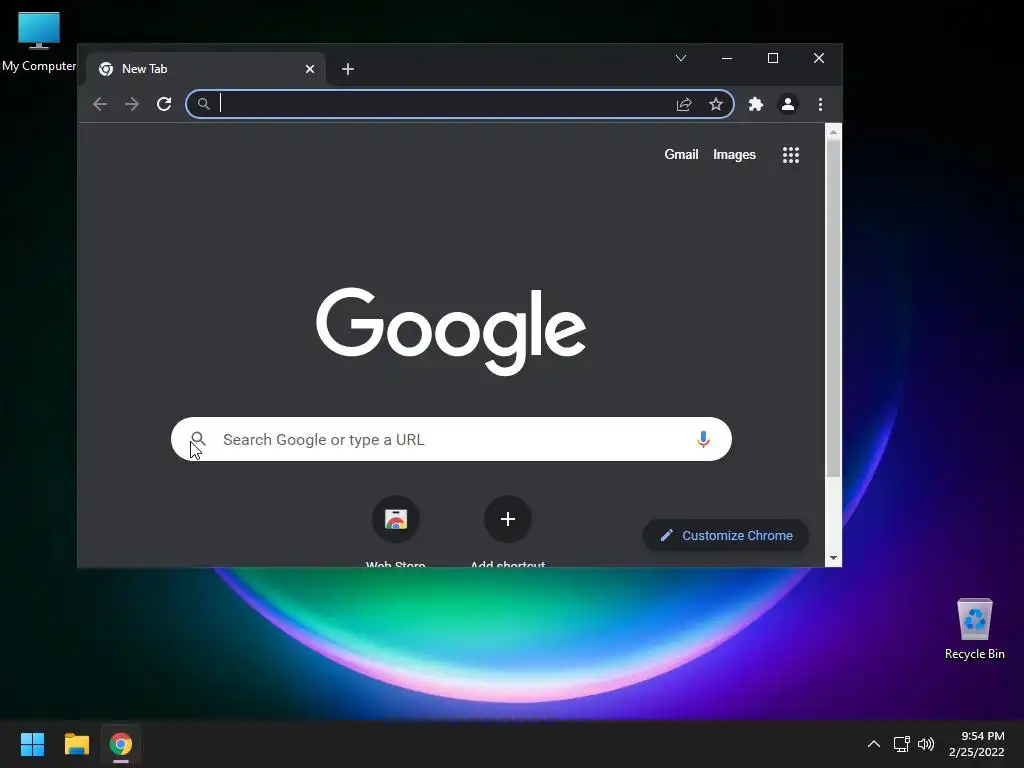Image resolution: width=1024 pixels, height=768 pixels.
Task: Click the page's vertical scrollbar thumb
Action: 833,307
